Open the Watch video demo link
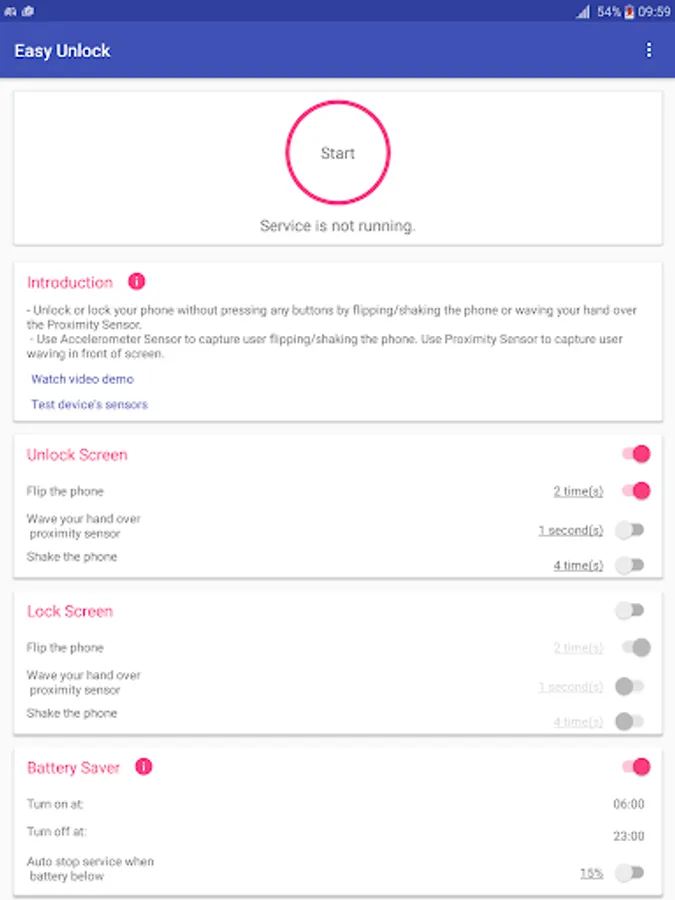The width and height of the screenshot is (675, 900). 82,380
